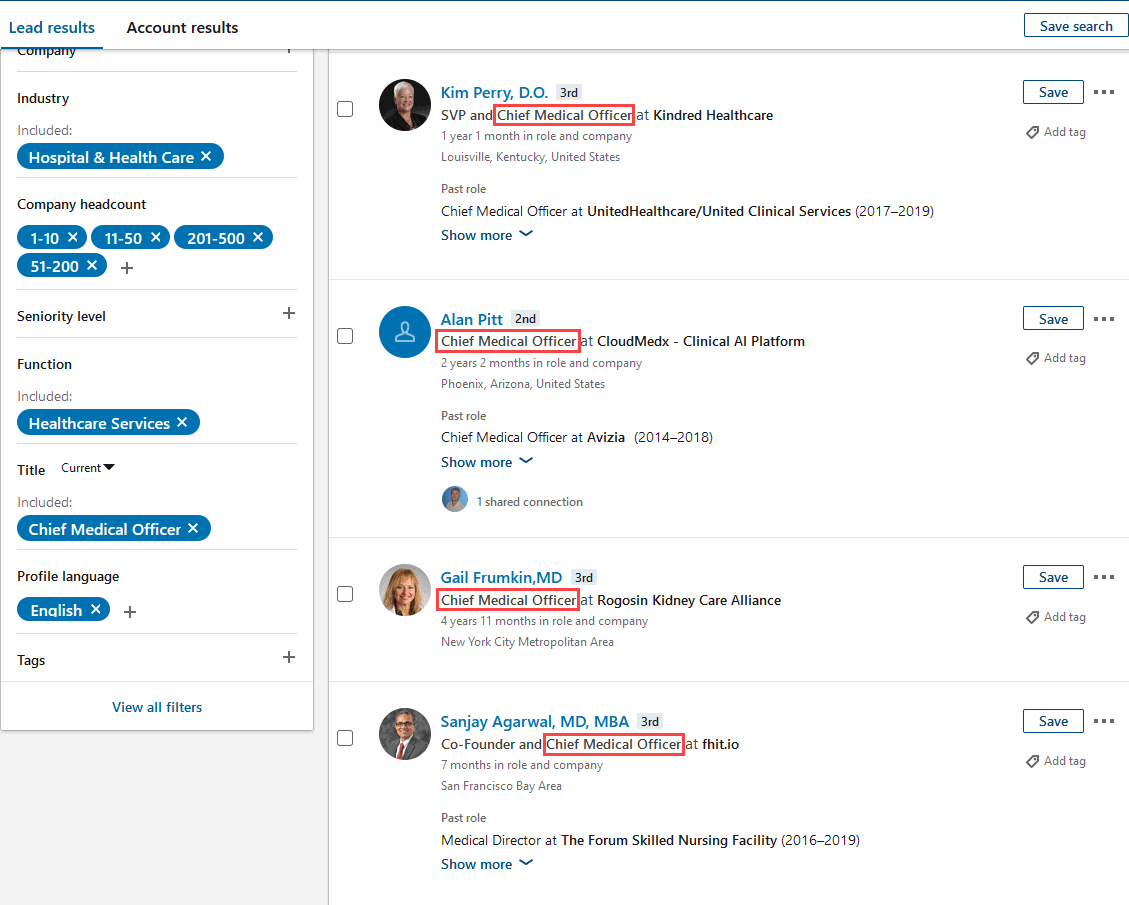Click Kim Perry's profile photo

pos(405,105)
